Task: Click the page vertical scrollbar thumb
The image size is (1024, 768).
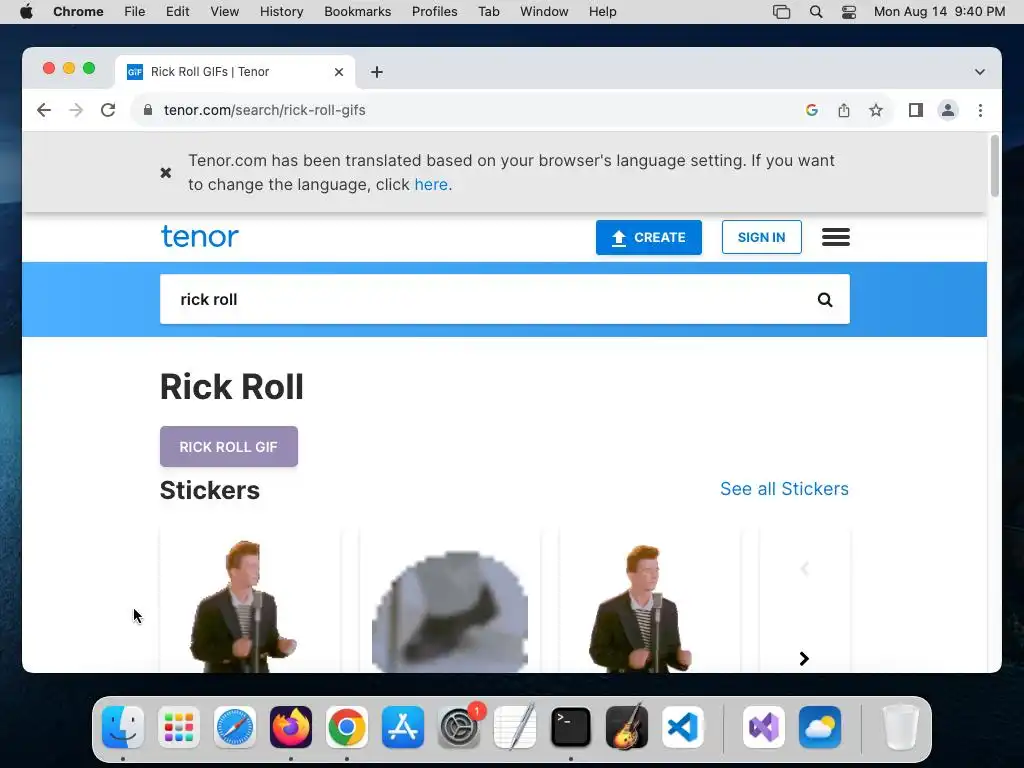Action: pos(995,165)
